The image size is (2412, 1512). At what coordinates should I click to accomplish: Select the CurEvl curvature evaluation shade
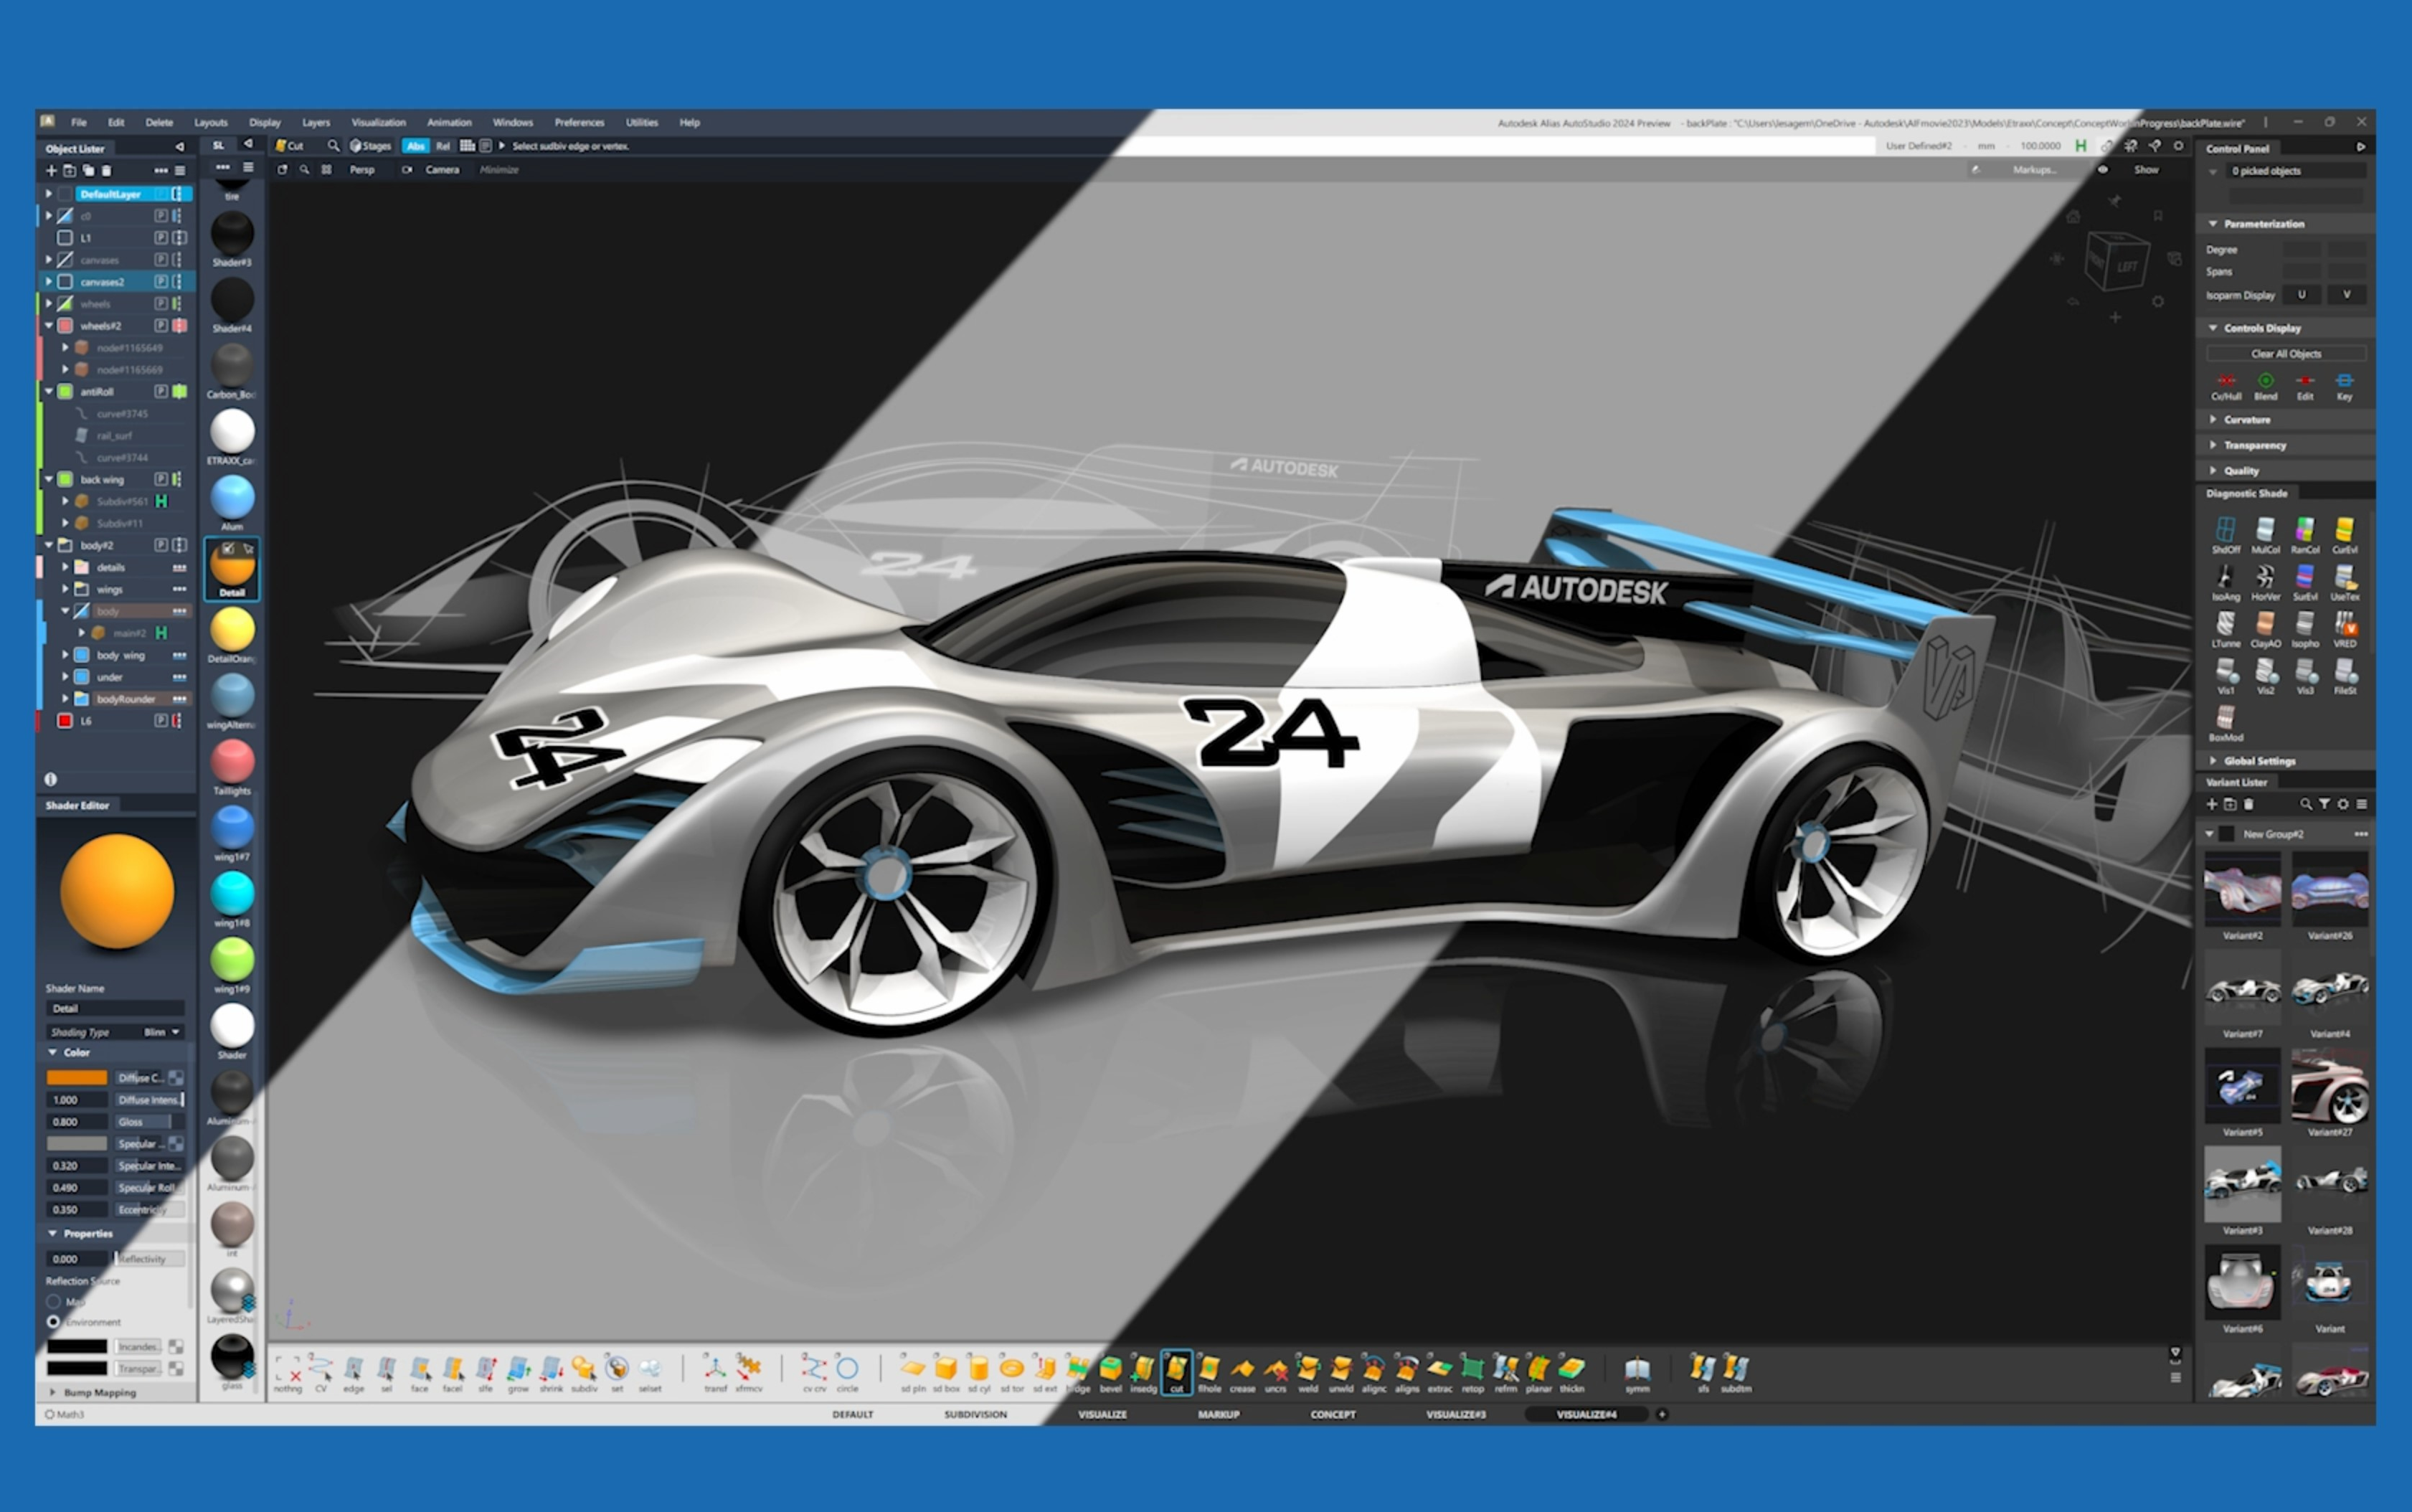click(2344, 535)
